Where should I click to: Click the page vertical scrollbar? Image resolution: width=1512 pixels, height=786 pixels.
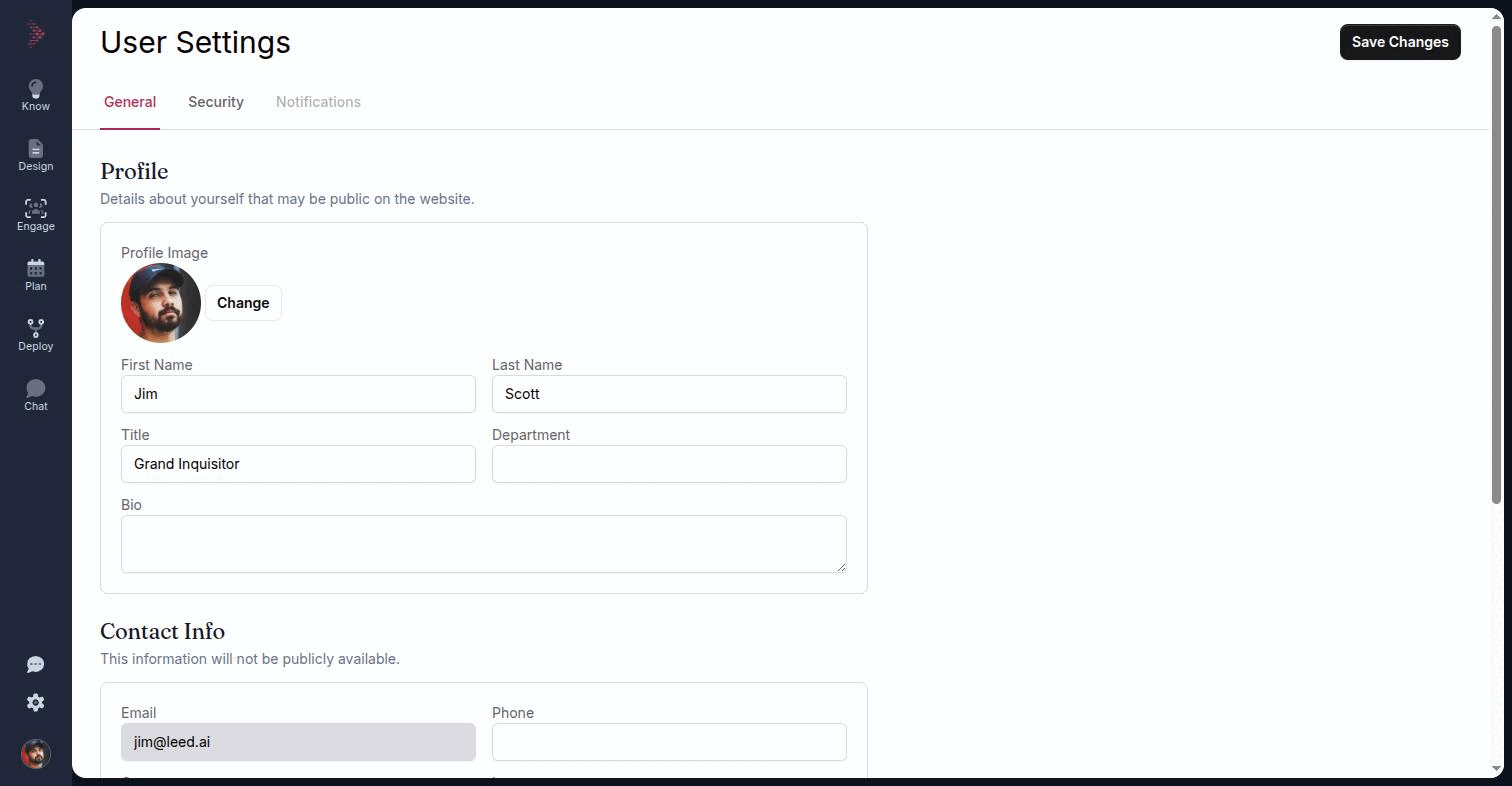point(1497,265)
